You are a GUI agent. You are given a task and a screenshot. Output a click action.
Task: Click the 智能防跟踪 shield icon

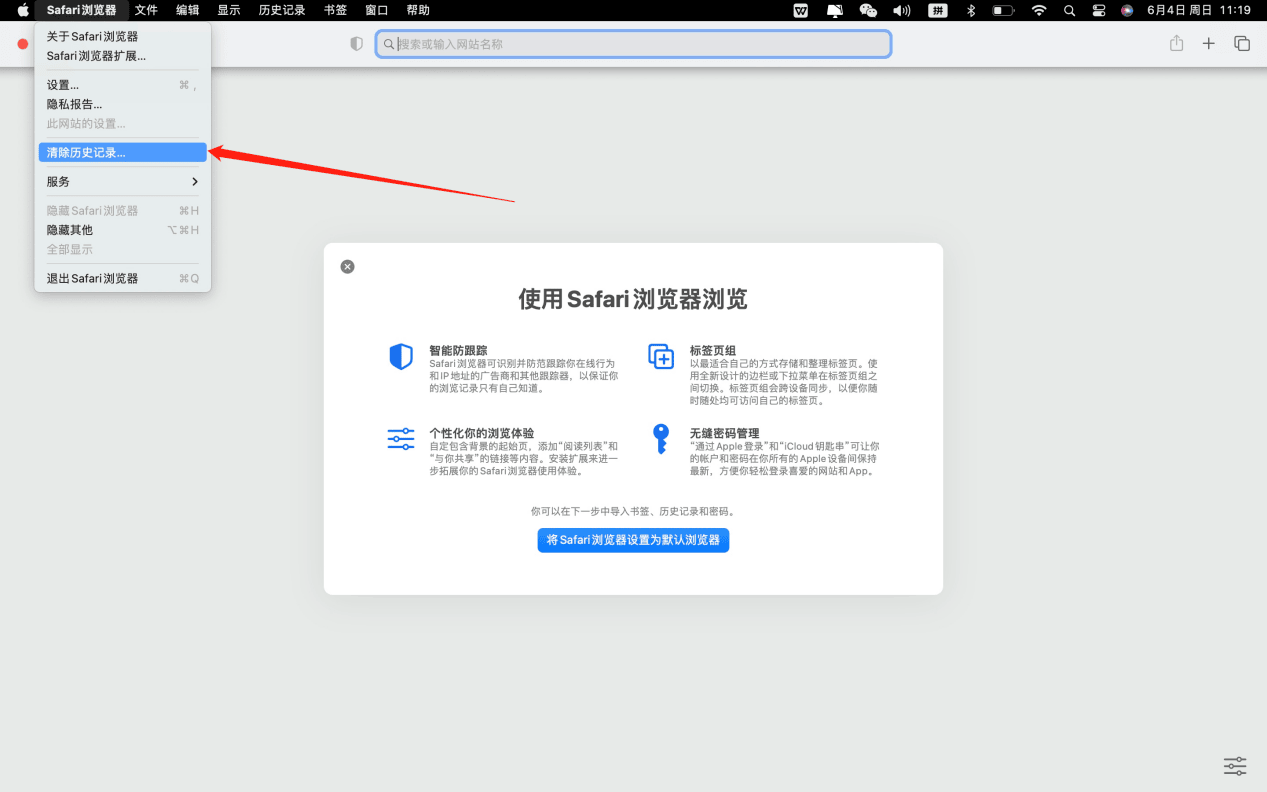tap(401, 357)
